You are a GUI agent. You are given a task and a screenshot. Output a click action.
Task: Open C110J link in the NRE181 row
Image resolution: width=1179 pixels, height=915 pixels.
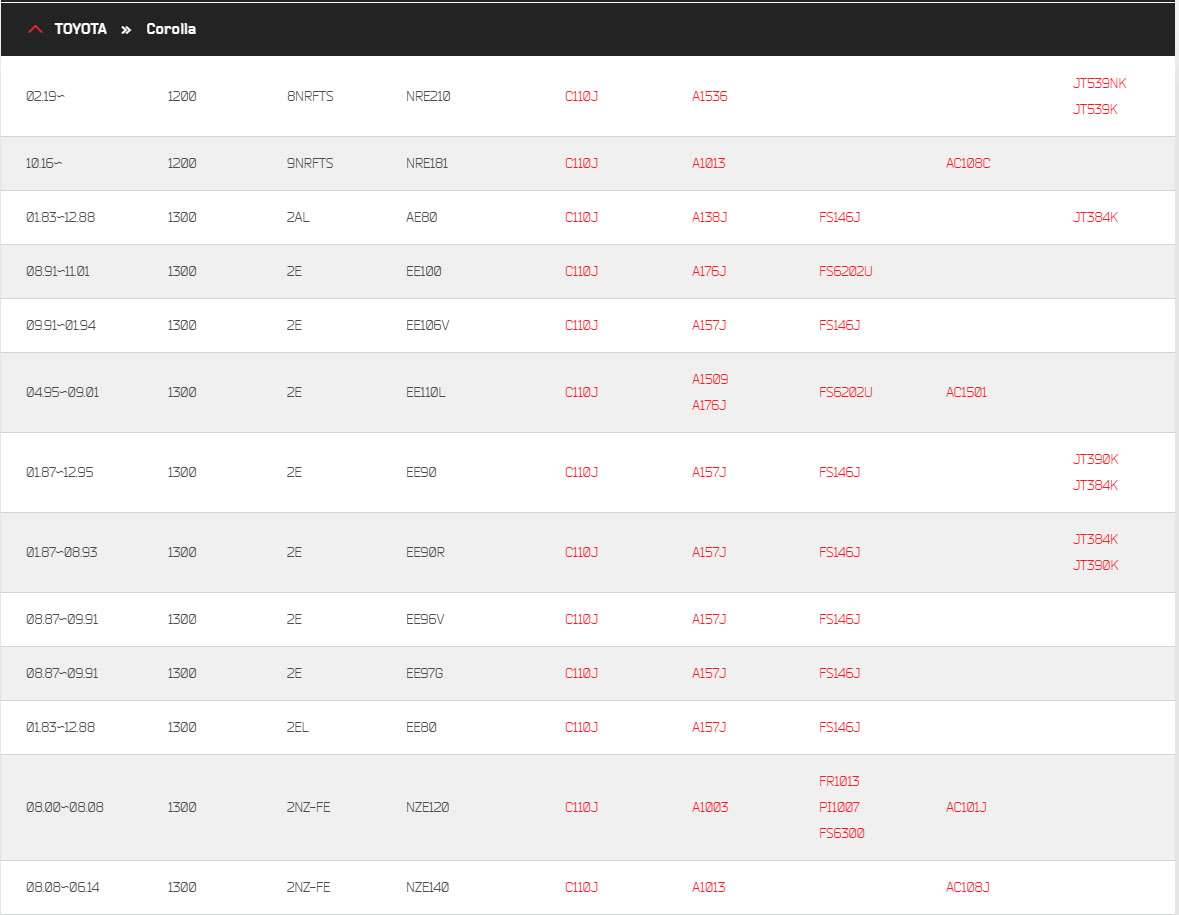(x=581, y=163)
